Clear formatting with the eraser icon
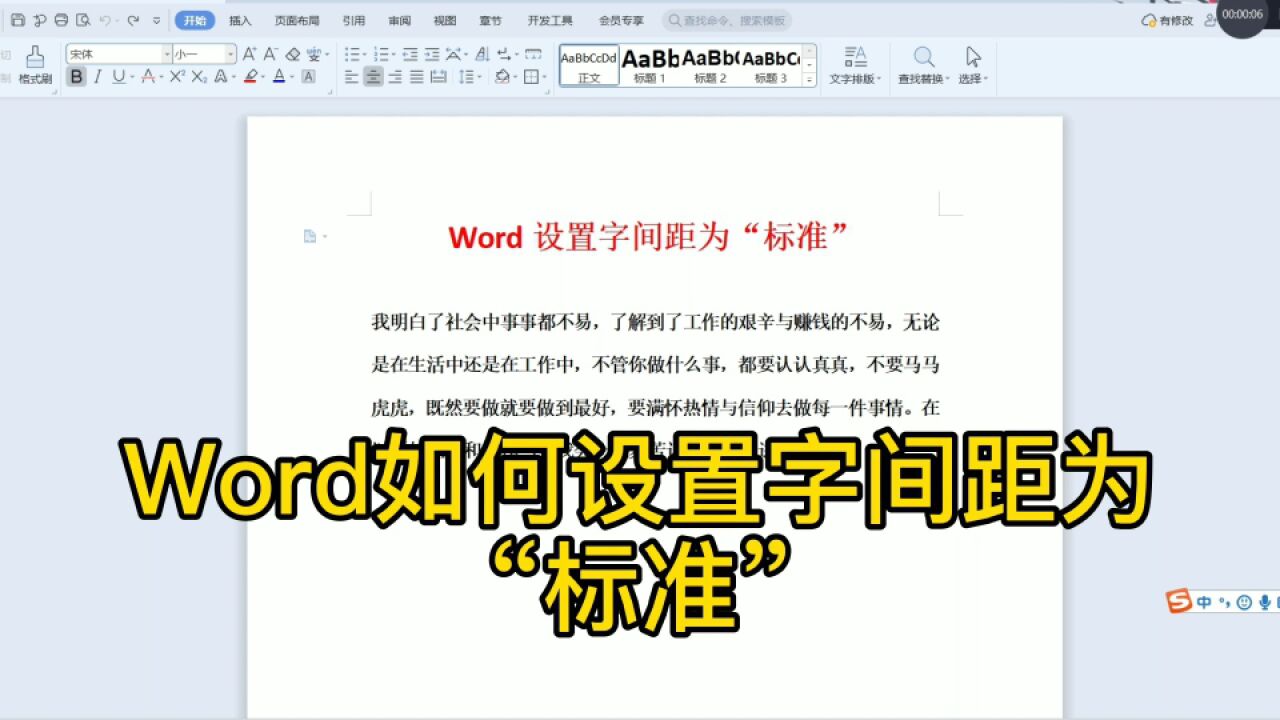This screenshot has width=1280, height=720. click(292, 54)
